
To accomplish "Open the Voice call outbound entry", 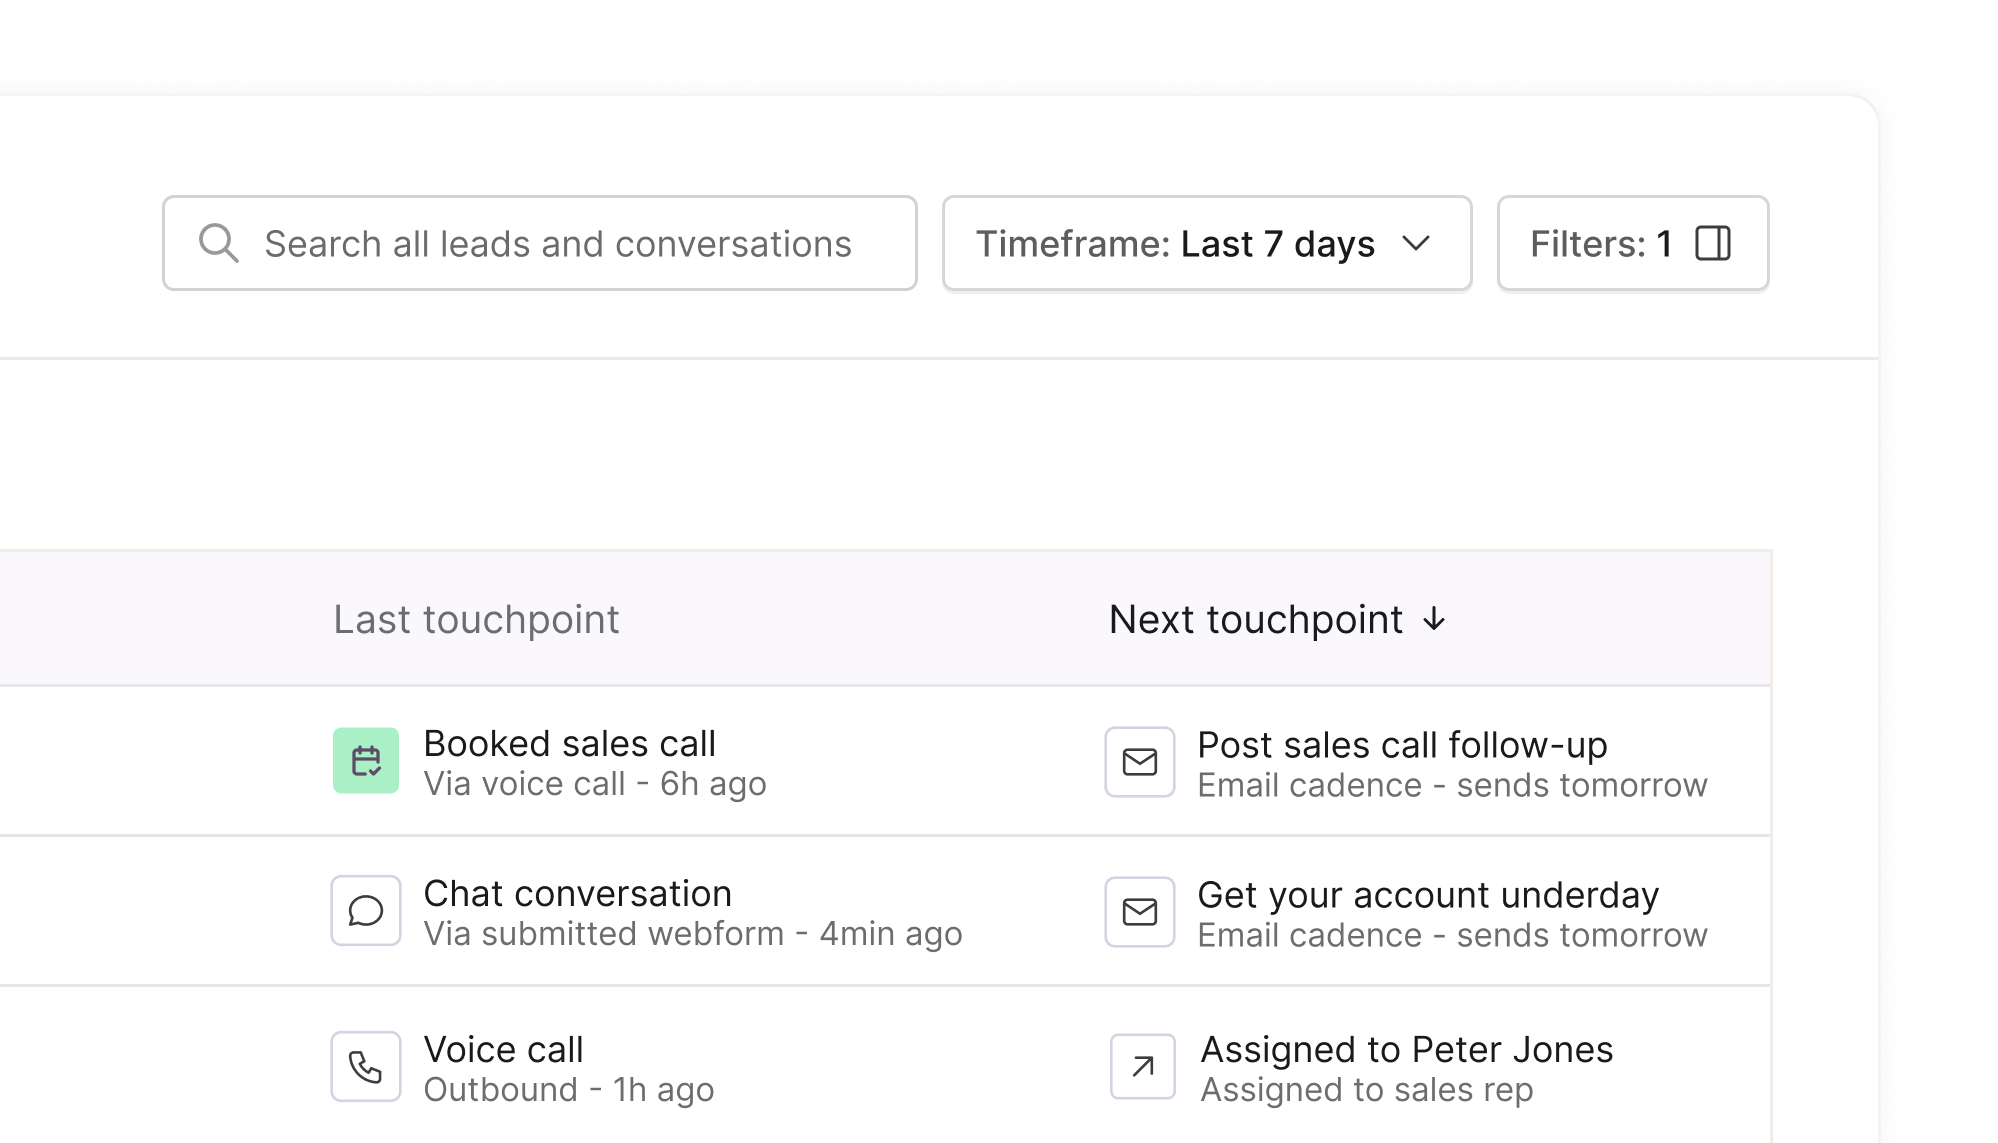I will click(x=503, y=1050).
